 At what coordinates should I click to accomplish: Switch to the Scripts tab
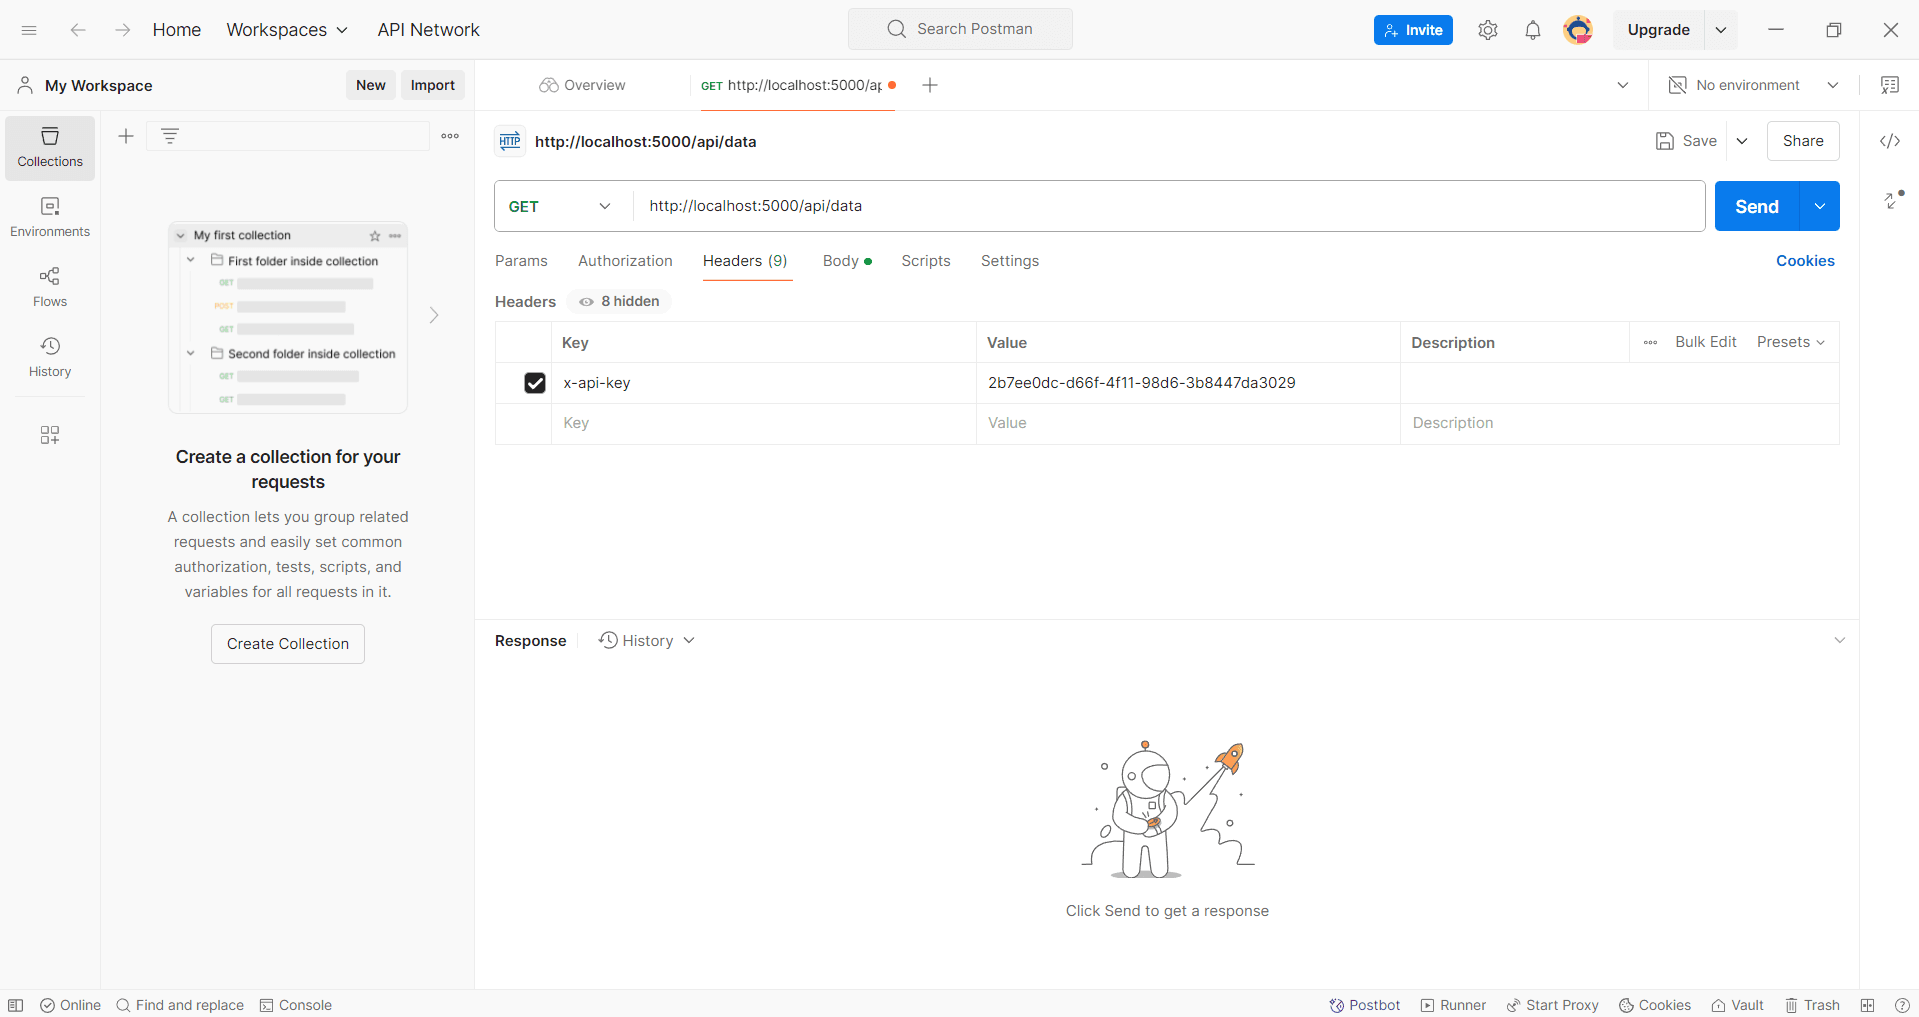coord(925,261)
